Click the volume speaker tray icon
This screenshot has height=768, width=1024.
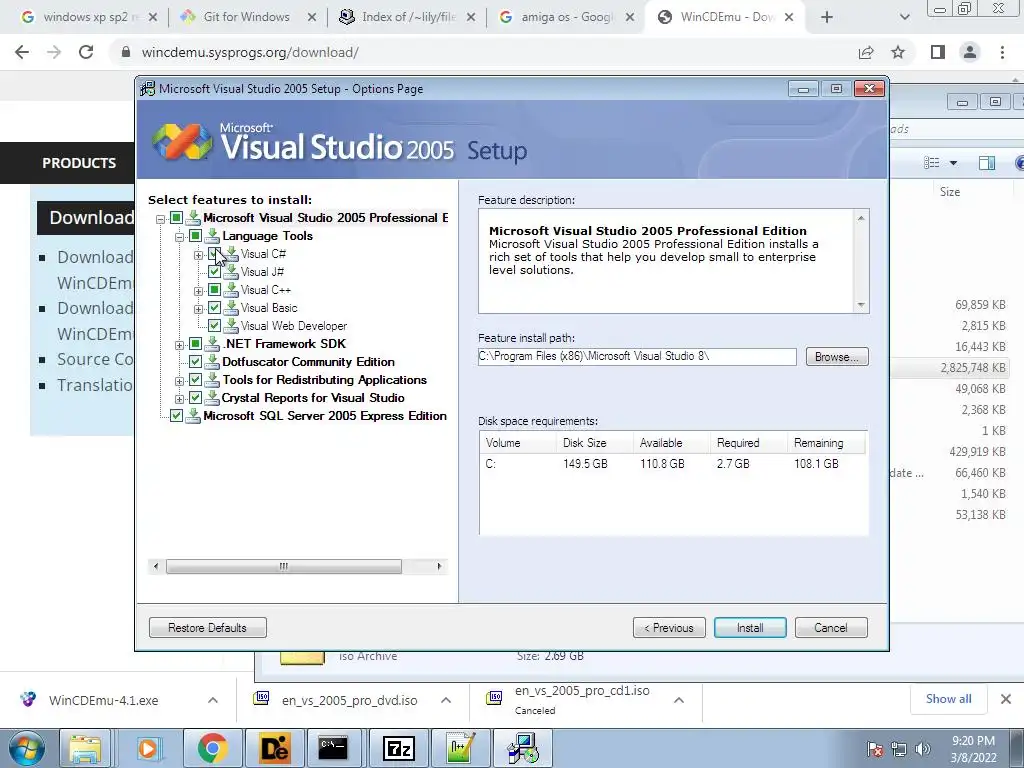click(x=922, y=749)
